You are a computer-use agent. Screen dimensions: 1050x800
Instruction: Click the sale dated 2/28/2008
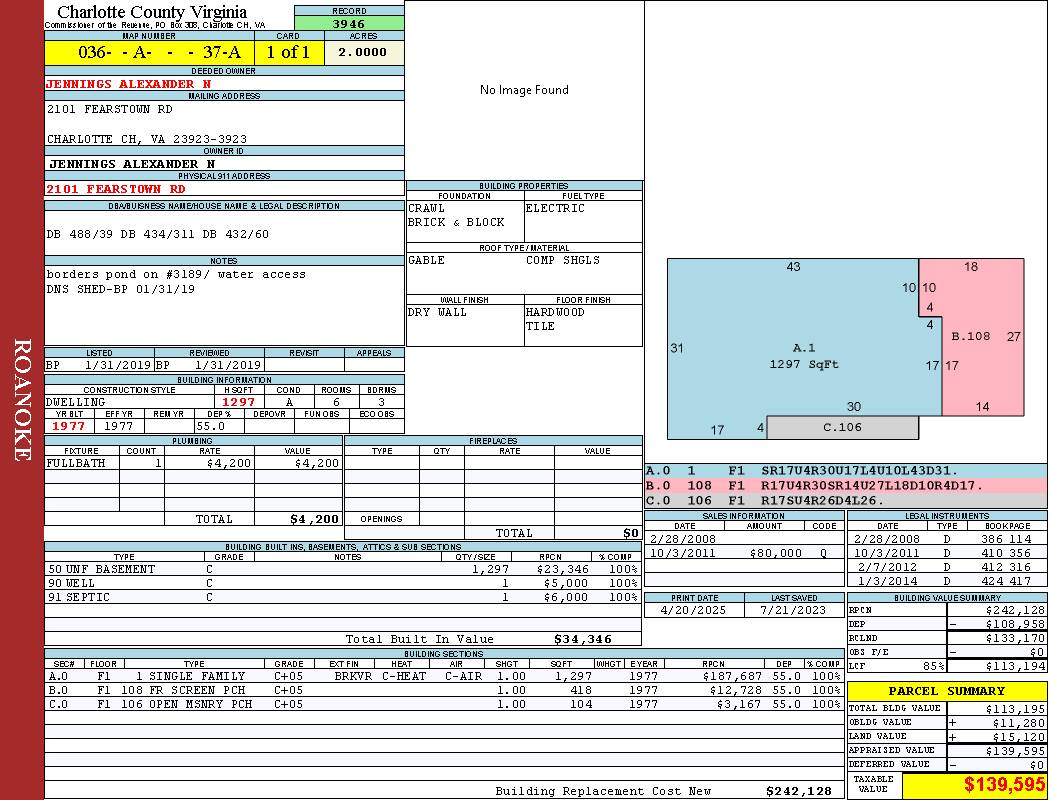682,539
